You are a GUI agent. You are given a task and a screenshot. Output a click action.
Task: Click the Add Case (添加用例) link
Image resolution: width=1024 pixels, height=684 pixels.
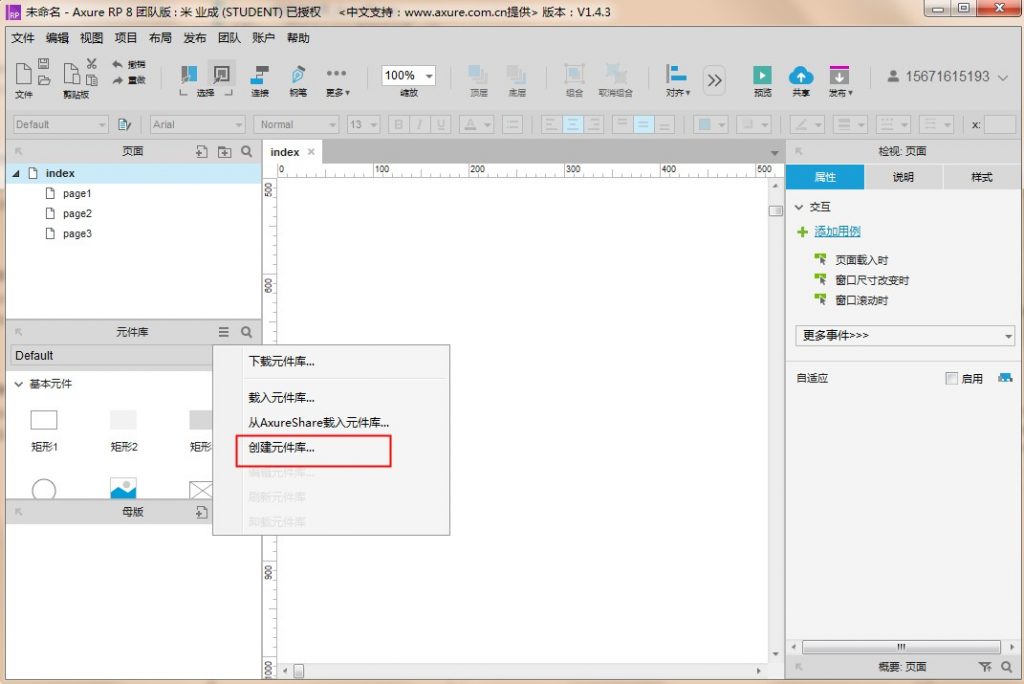click(837, 232)
